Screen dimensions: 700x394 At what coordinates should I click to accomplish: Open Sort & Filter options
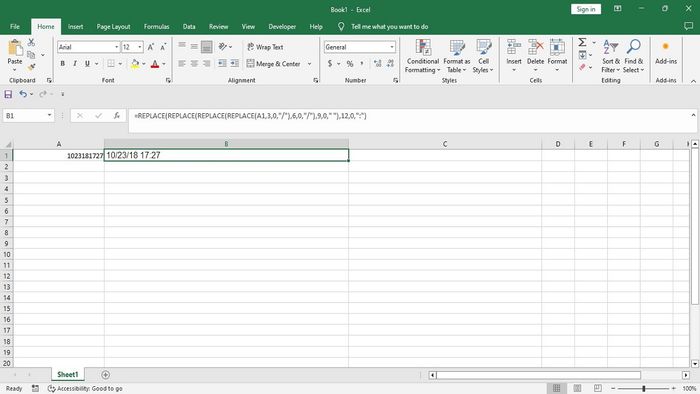click(611, 56)
